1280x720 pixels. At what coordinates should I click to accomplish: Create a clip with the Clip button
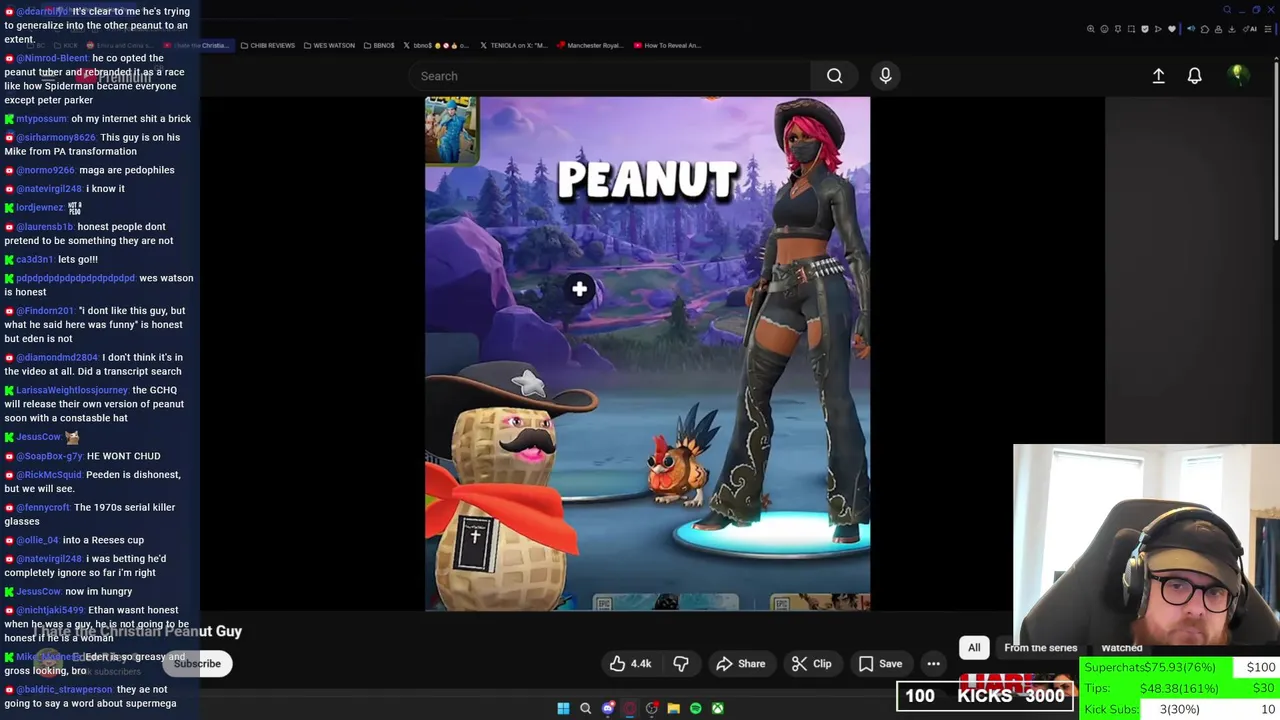(x=811, y=664)
